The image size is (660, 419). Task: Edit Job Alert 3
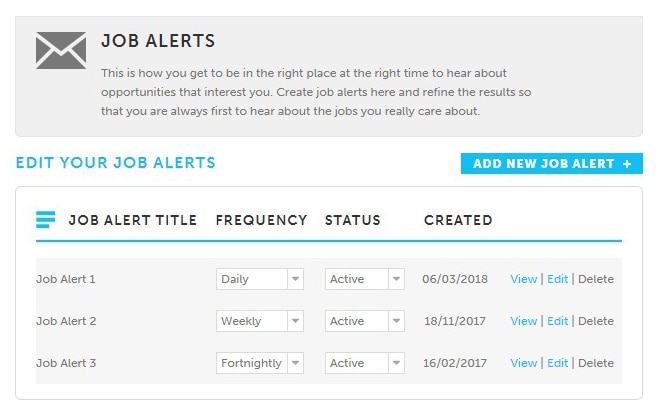click(x=557, y=364)
